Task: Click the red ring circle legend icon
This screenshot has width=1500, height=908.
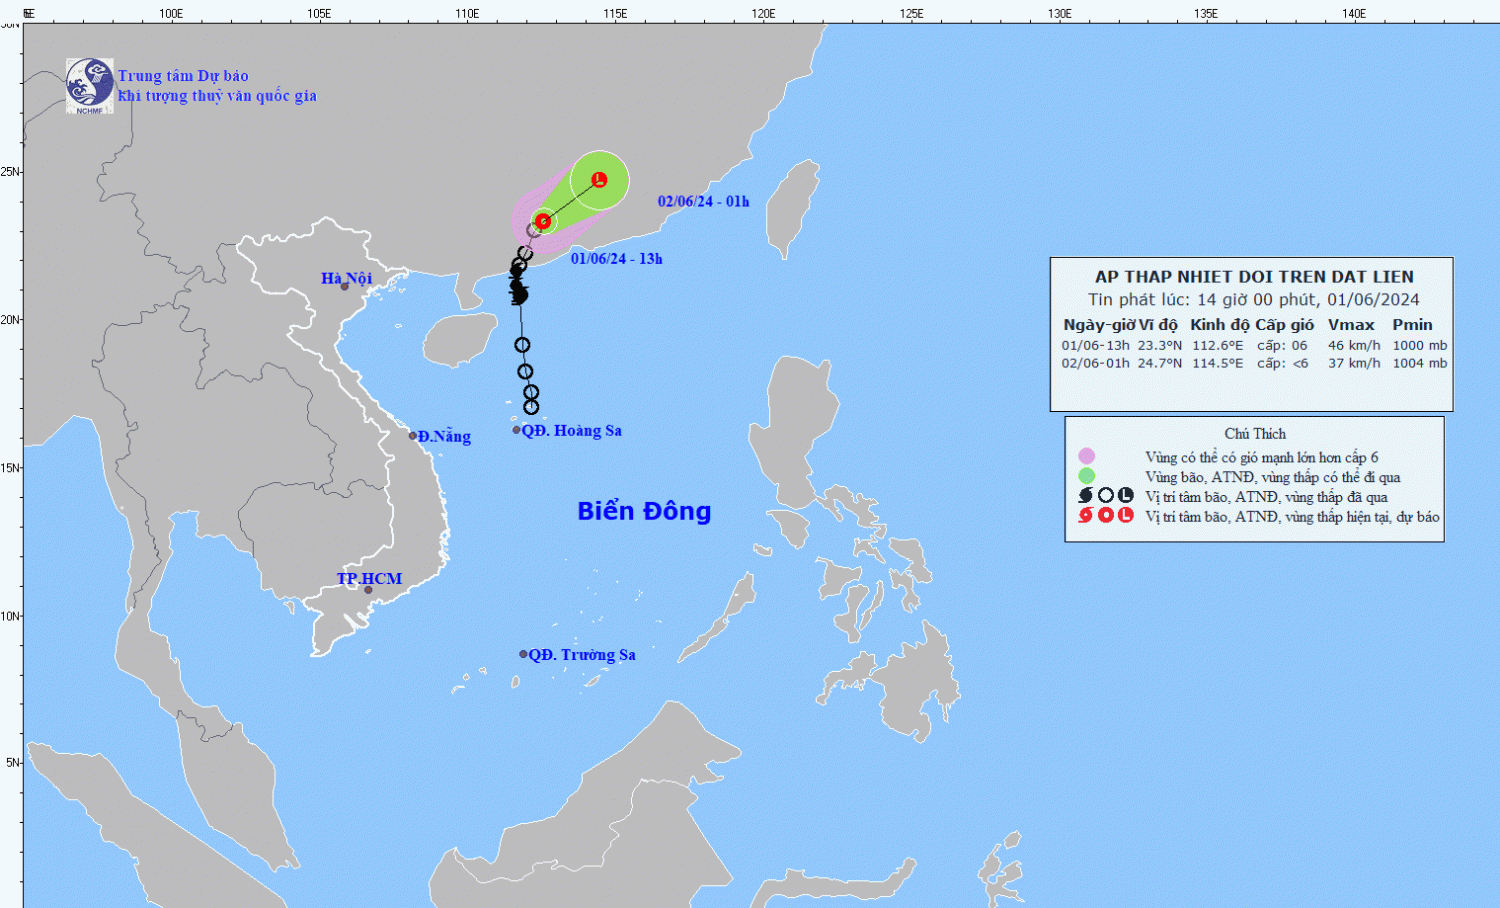Action: pyautogui.click(x=1105, y=516)
